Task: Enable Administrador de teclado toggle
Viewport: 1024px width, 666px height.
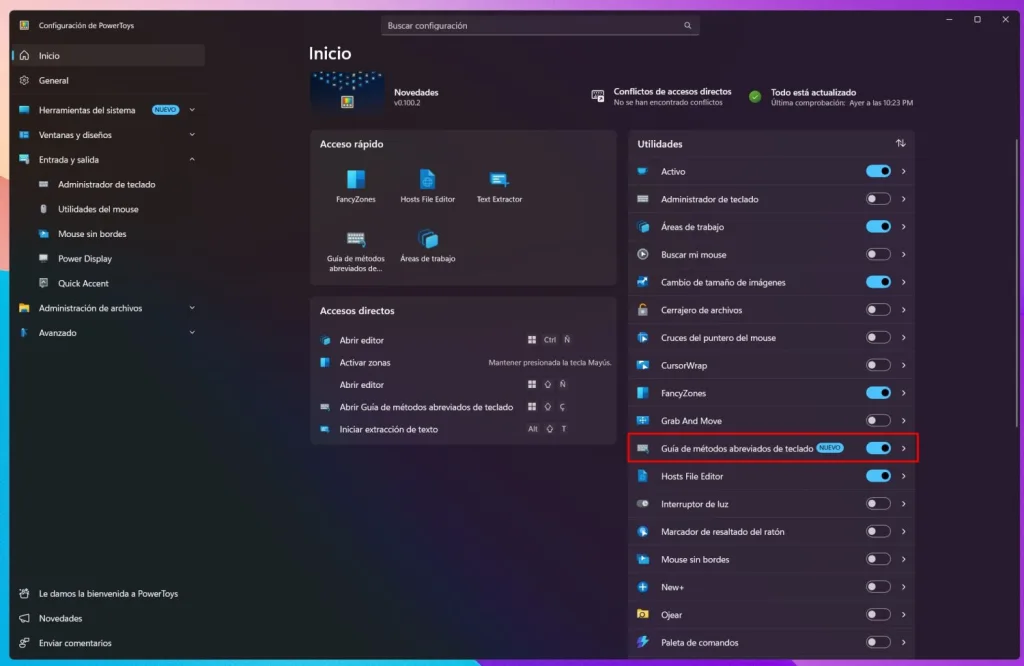Action: (878, 198)
